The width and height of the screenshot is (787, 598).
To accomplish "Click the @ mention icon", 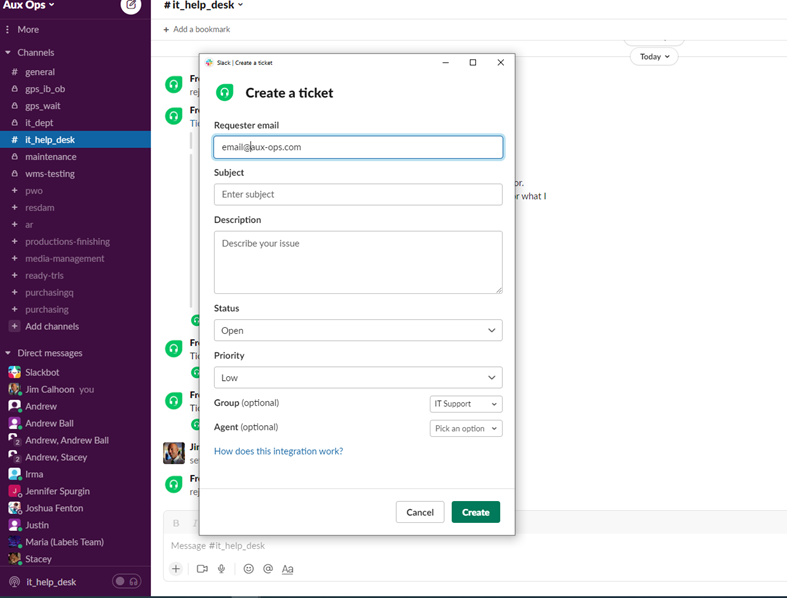I will (x=268, y=569).
